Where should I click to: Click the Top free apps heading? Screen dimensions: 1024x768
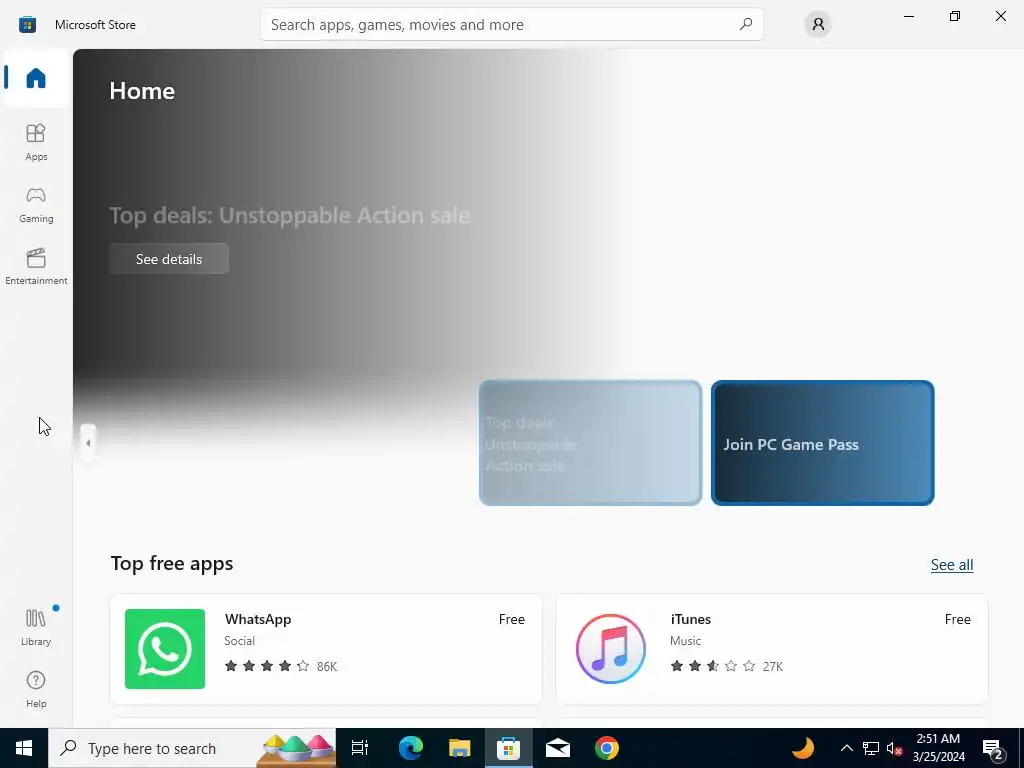[x=172, y=564]
